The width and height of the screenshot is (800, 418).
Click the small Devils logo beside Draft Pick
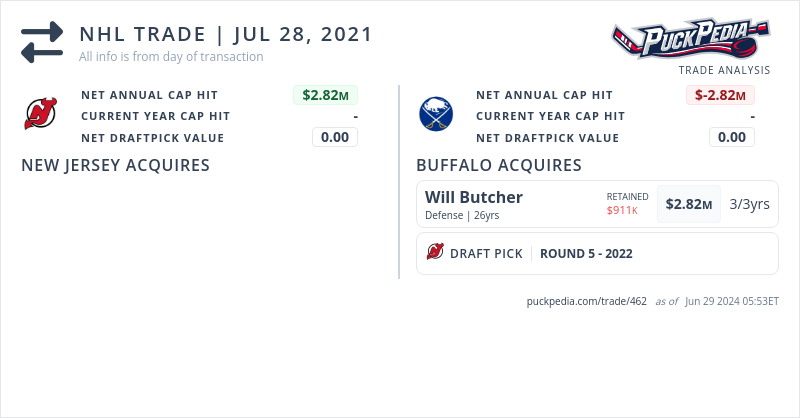pos(435,253)
